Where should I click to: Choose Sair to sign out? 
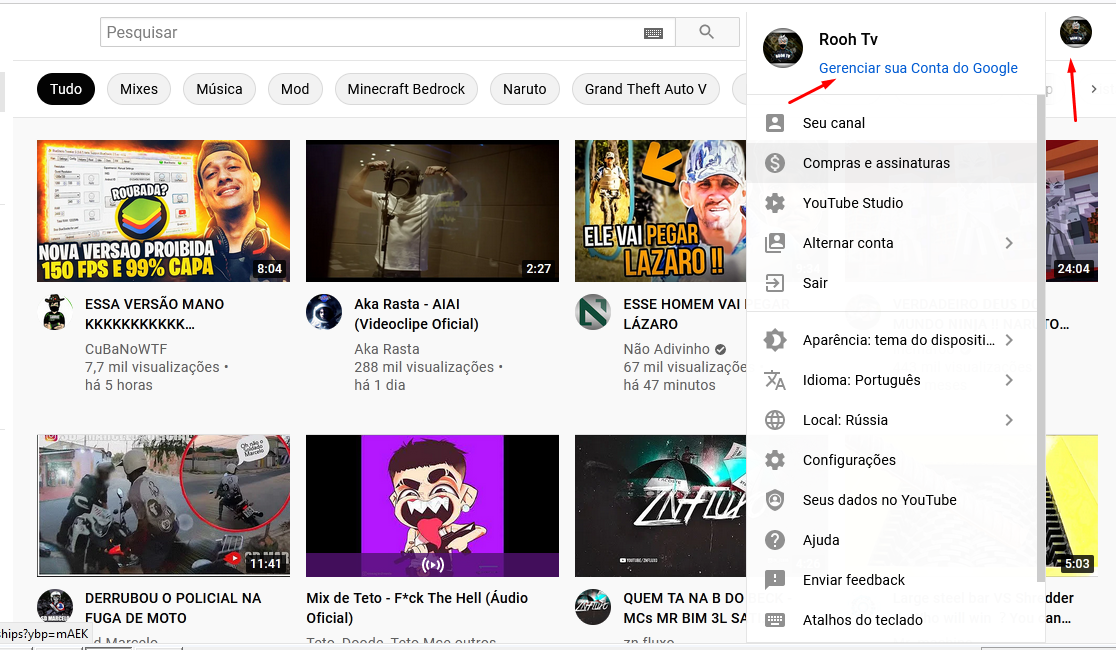pyautogui.click(x=892, y=283)
